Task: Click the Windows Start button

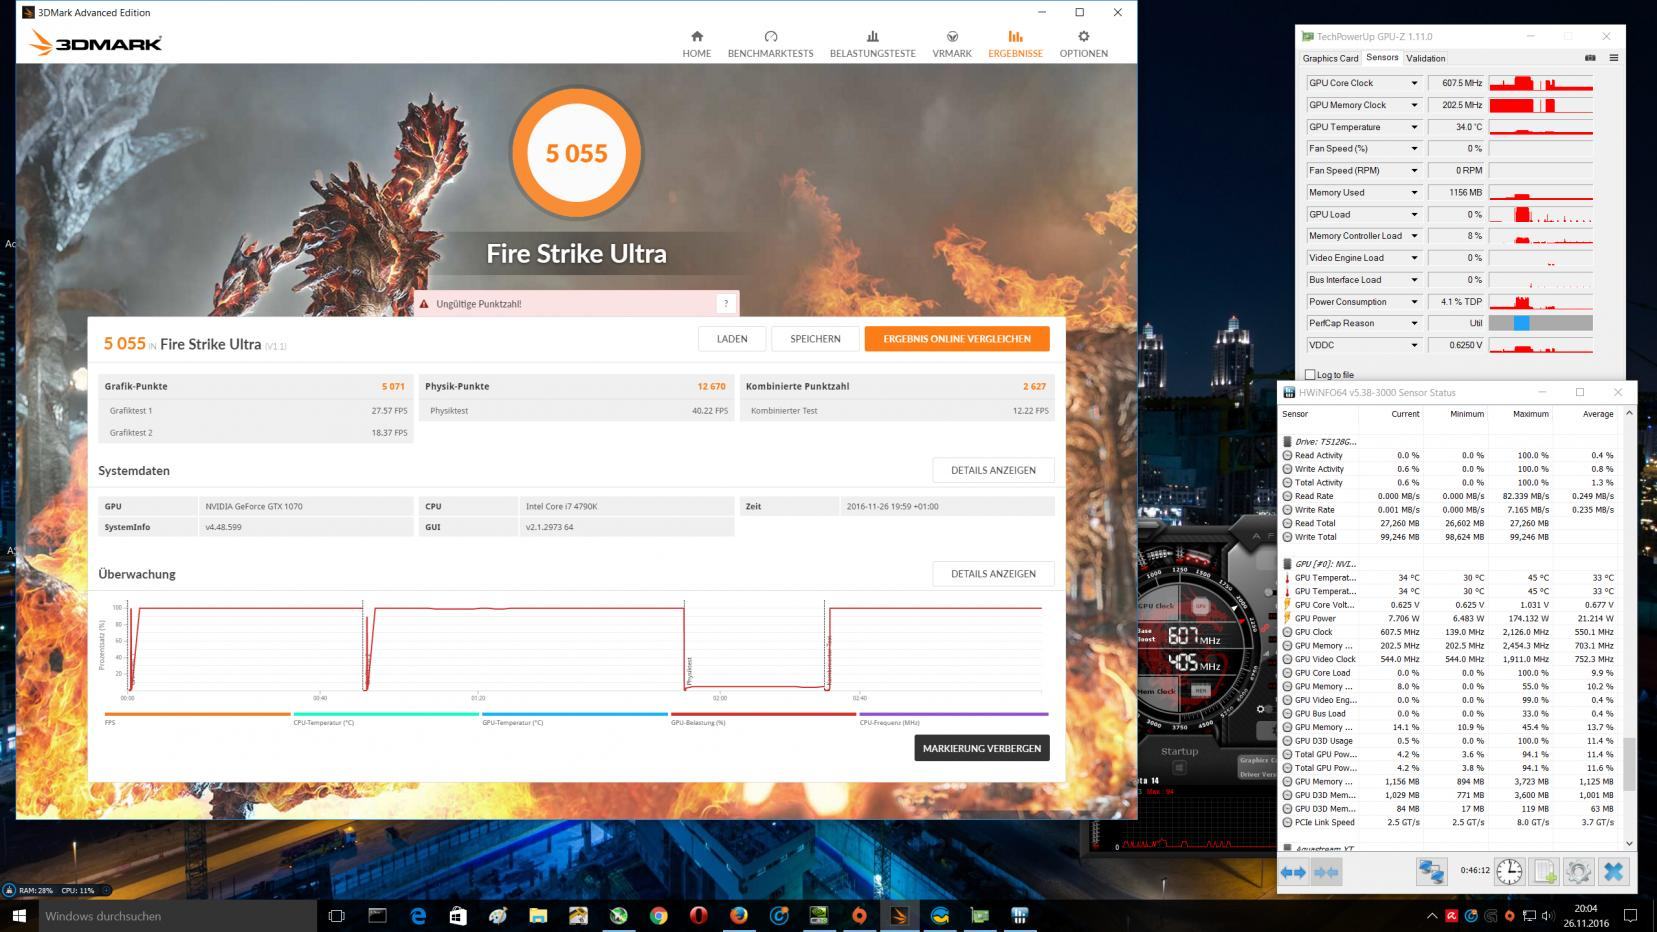Action: pos(18,915)
